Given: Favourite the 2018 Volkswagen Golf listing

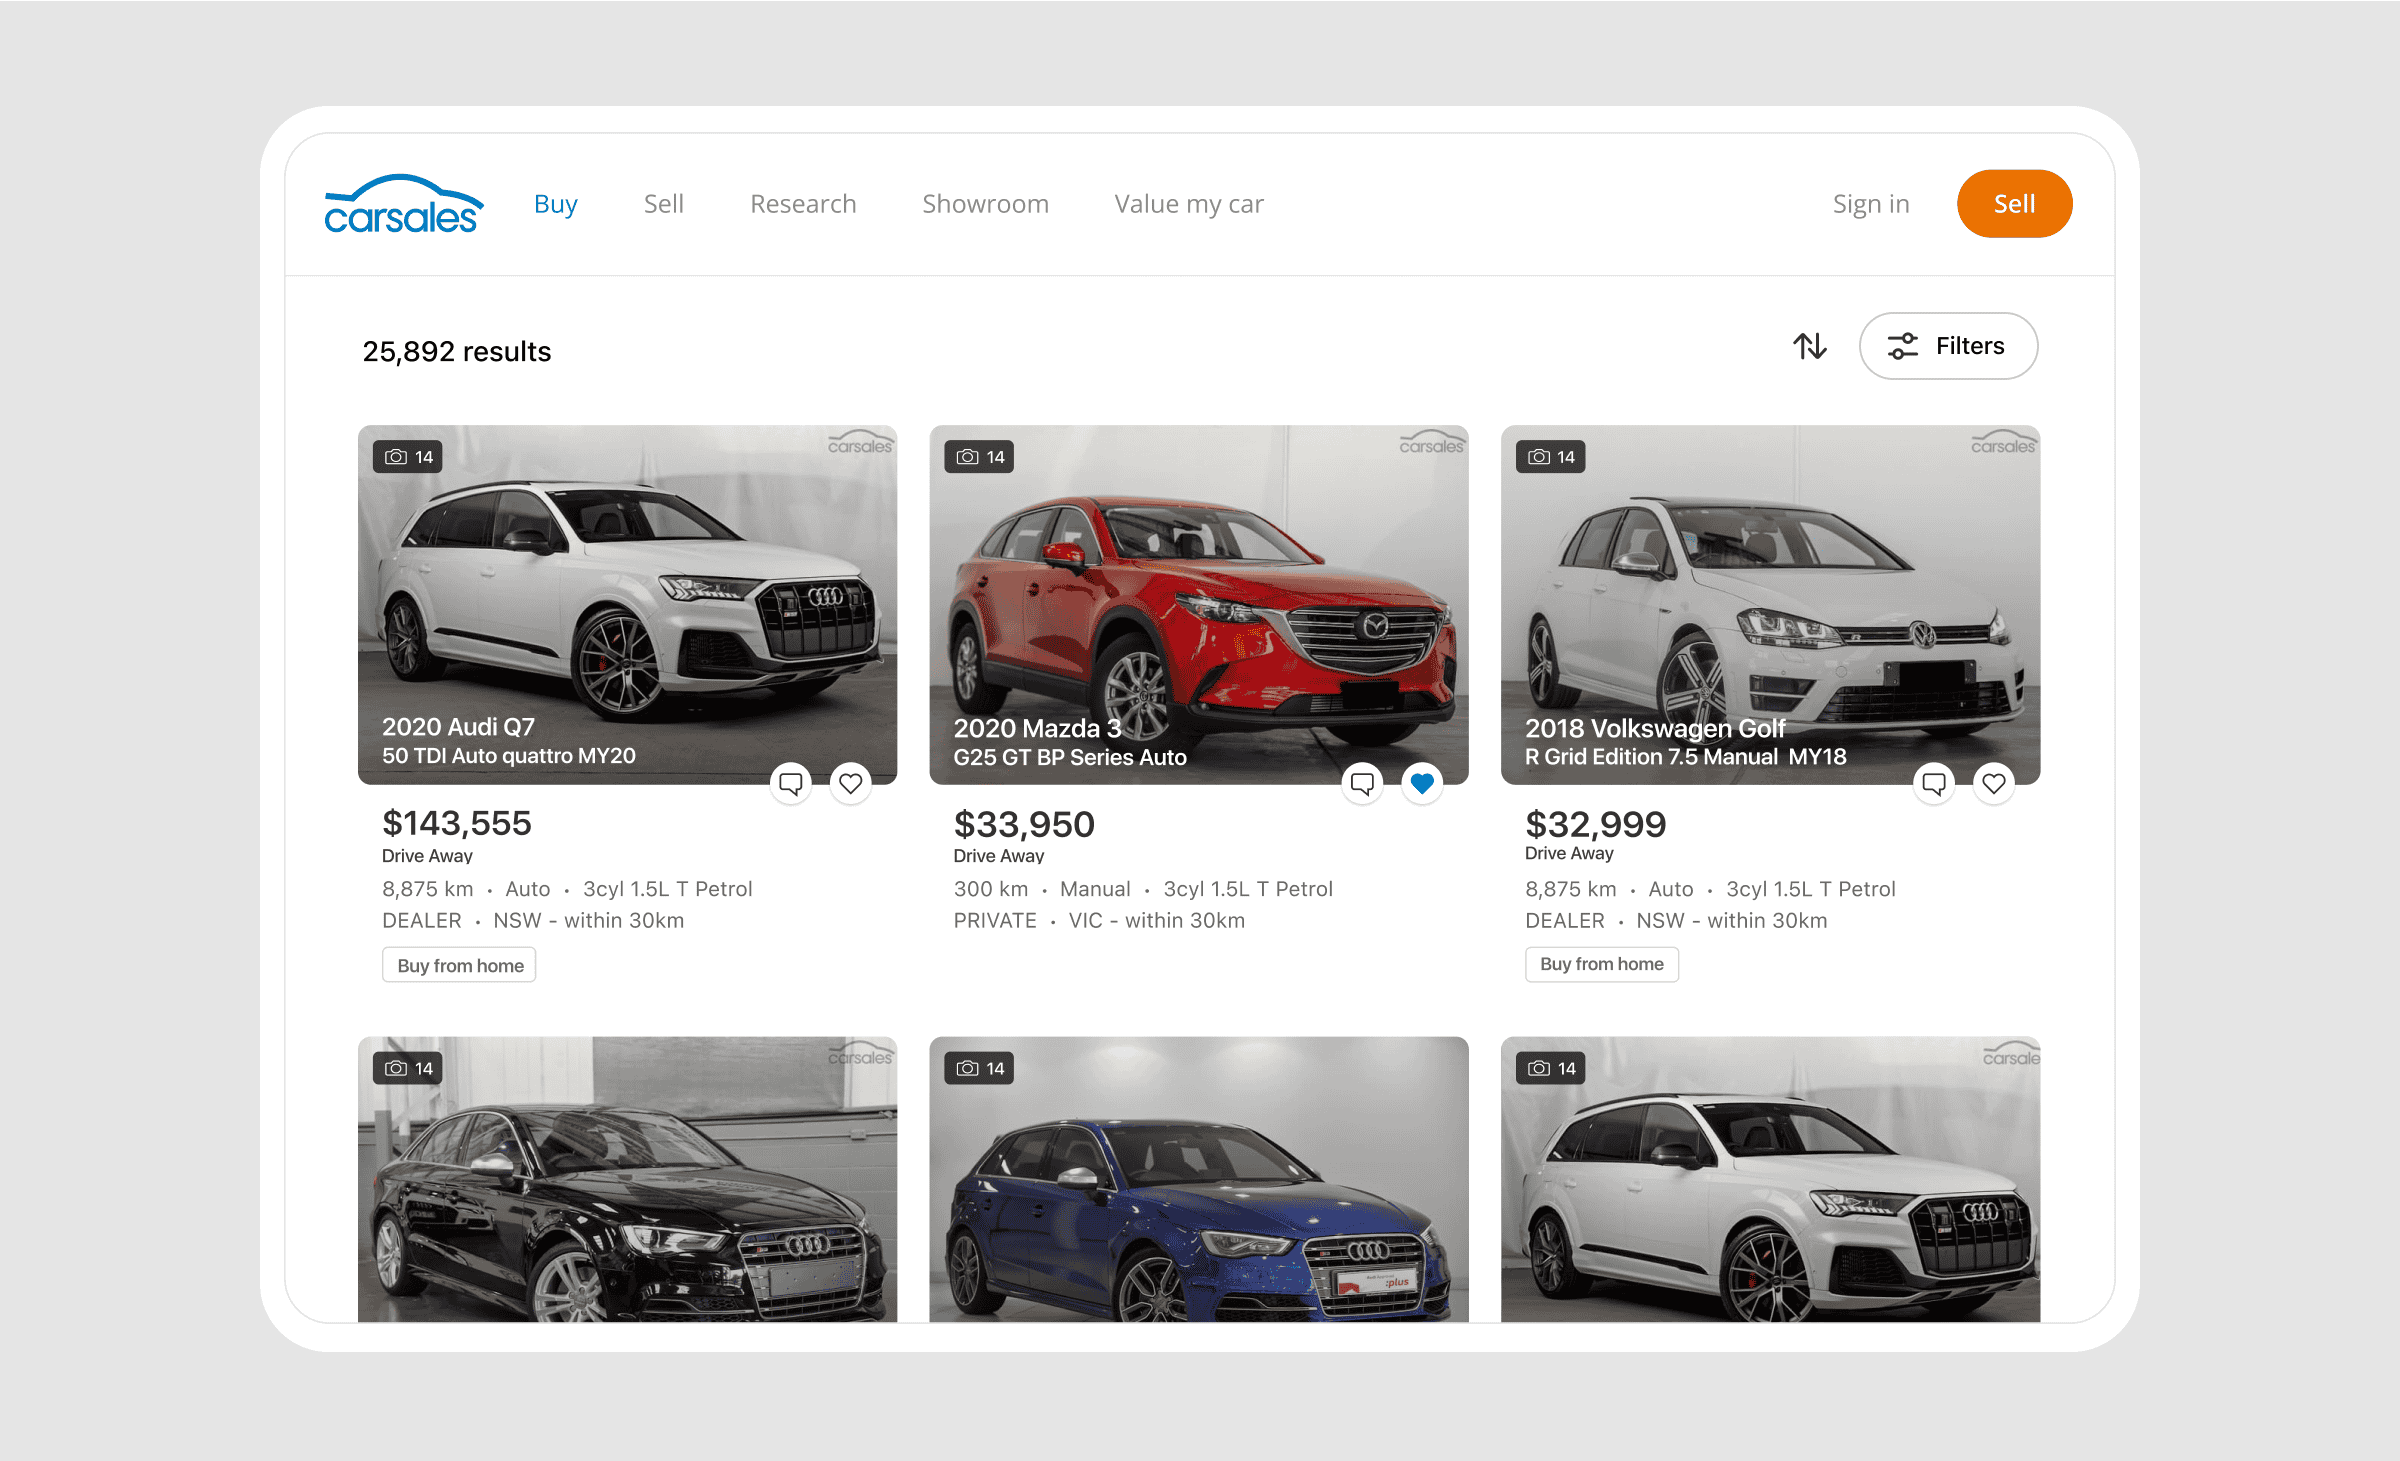Looking at the screenshot, I should [1994, 783].
